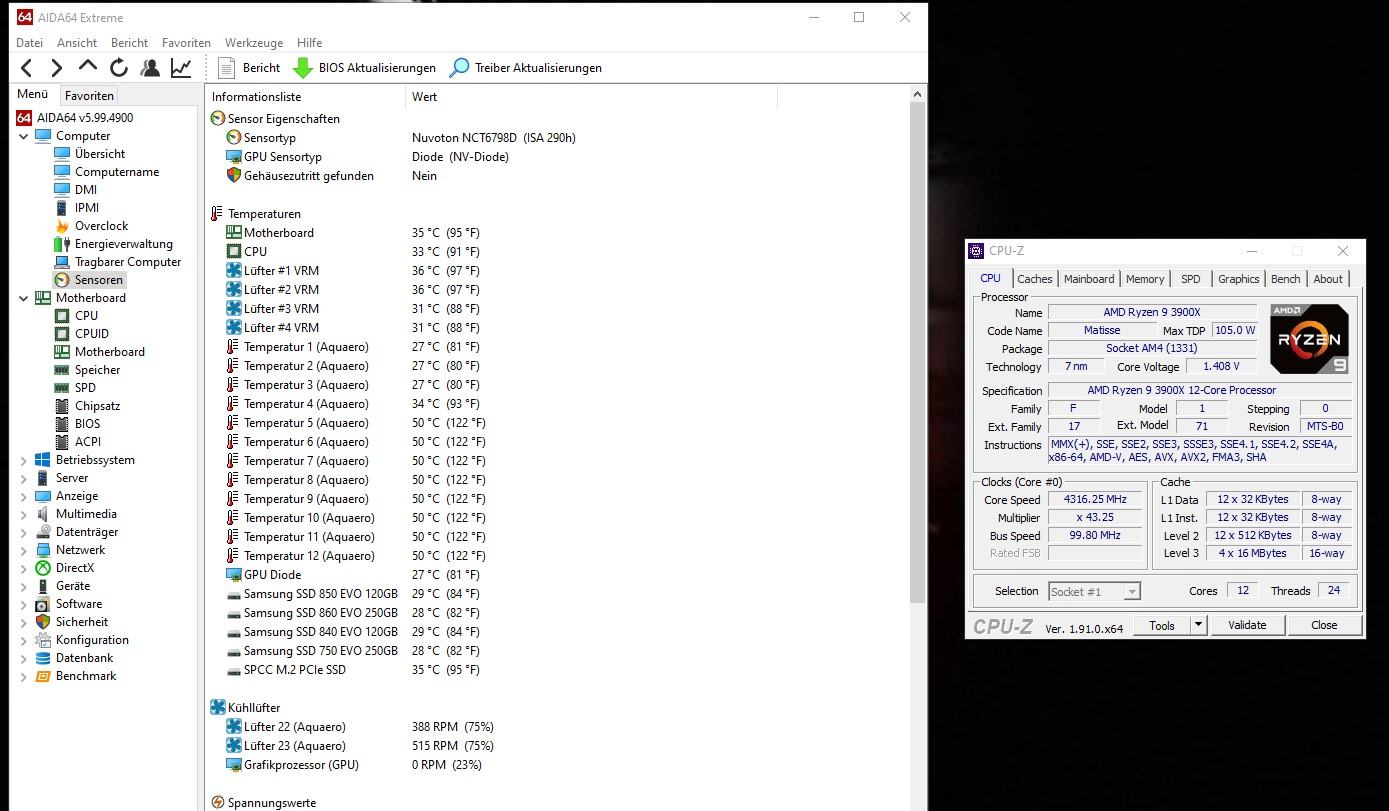Click the AIDA64 vertical scrollbar
Image resolution: width=1389 pixels, height=811 pixels.
click(917, 350)
